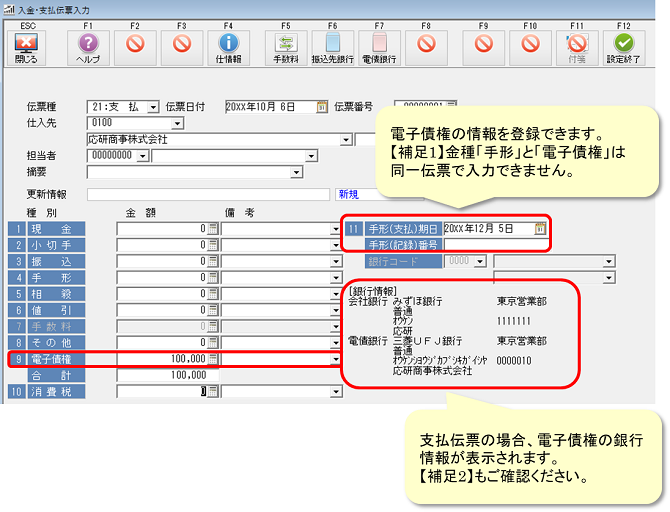Expand the 担当者 code dropdown
Image resolution: width=670 pixels, height=512 pixels.
pos(143,156)
